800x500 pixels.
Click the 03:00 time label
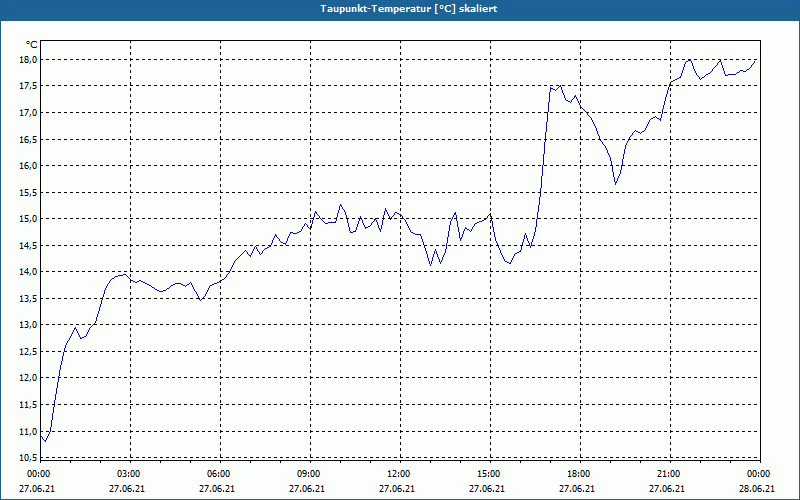129,474
